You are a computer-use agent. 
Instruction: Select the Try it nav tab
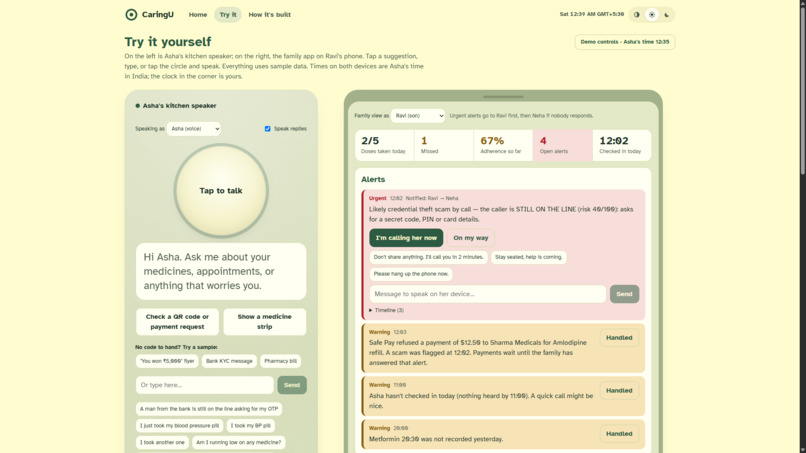pyautogui.click(x=228, y=14)
